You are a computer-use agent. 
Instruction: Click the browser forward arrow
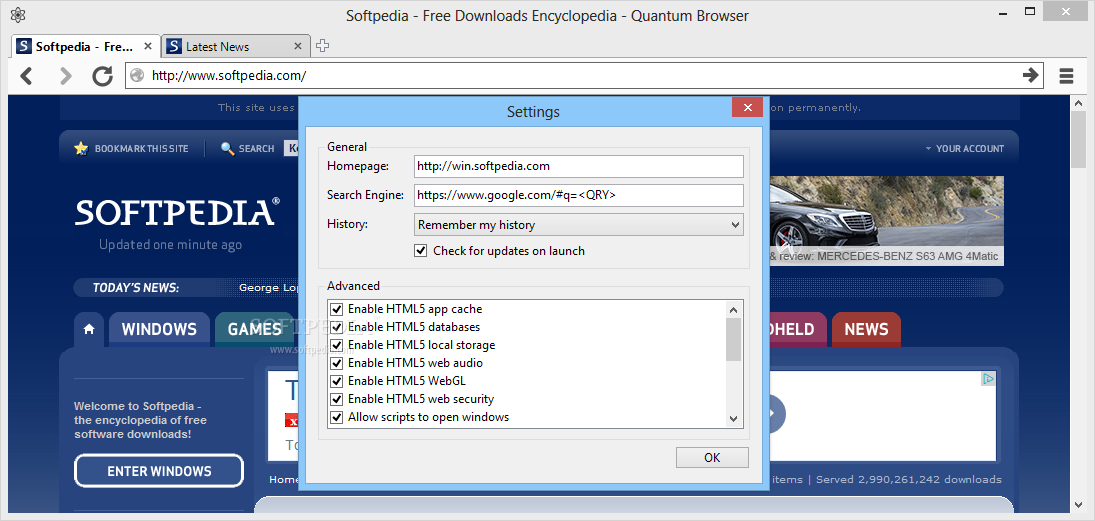point(65,75)
